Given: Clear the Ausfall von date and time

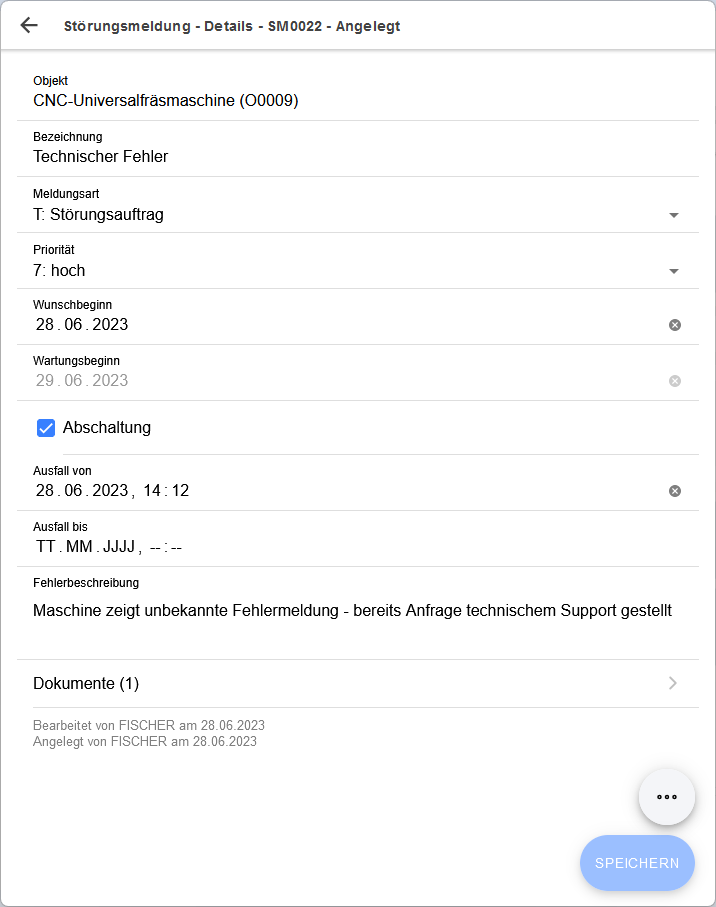Looking at the screenshot, I should [x=675, y=491].
